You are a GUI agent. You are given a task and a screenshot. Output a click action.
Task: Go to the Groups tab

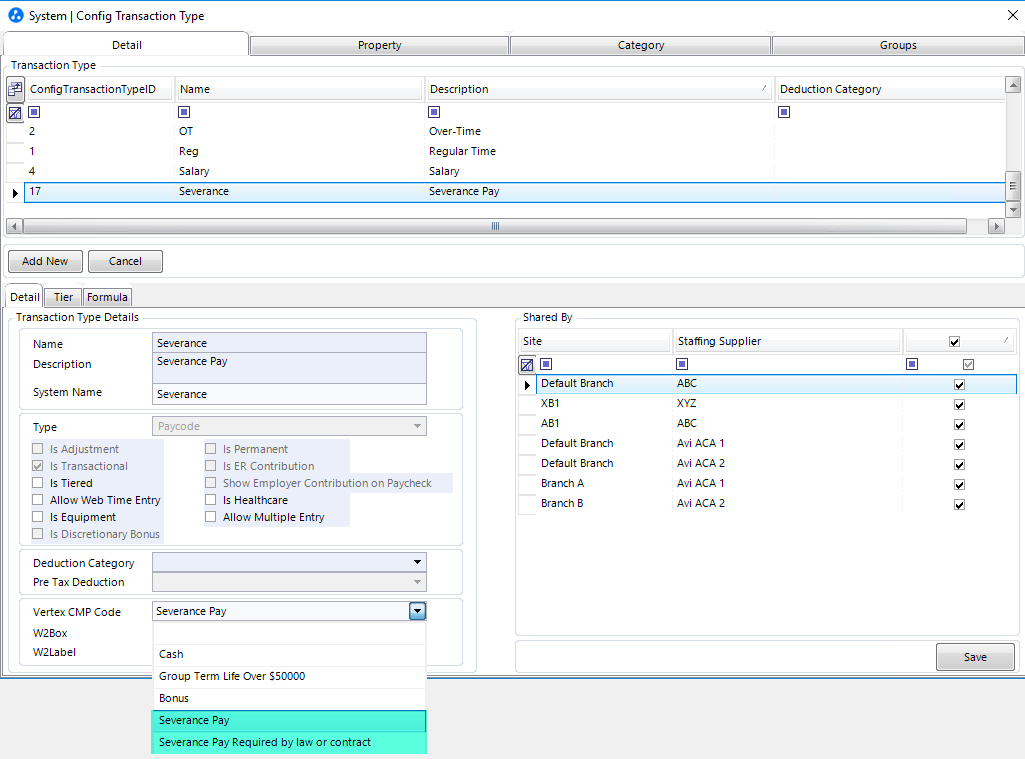[x=898, y=45]
